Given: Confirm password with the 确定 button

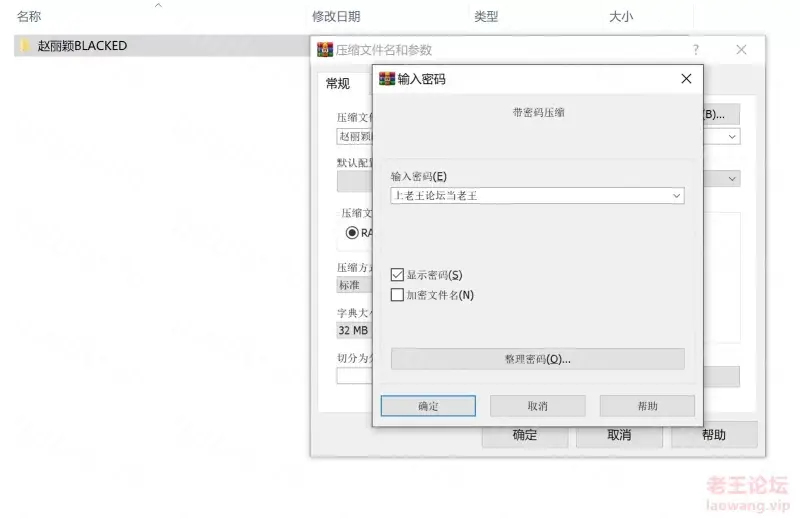Looking at the screenshot, I should point(428,406).
